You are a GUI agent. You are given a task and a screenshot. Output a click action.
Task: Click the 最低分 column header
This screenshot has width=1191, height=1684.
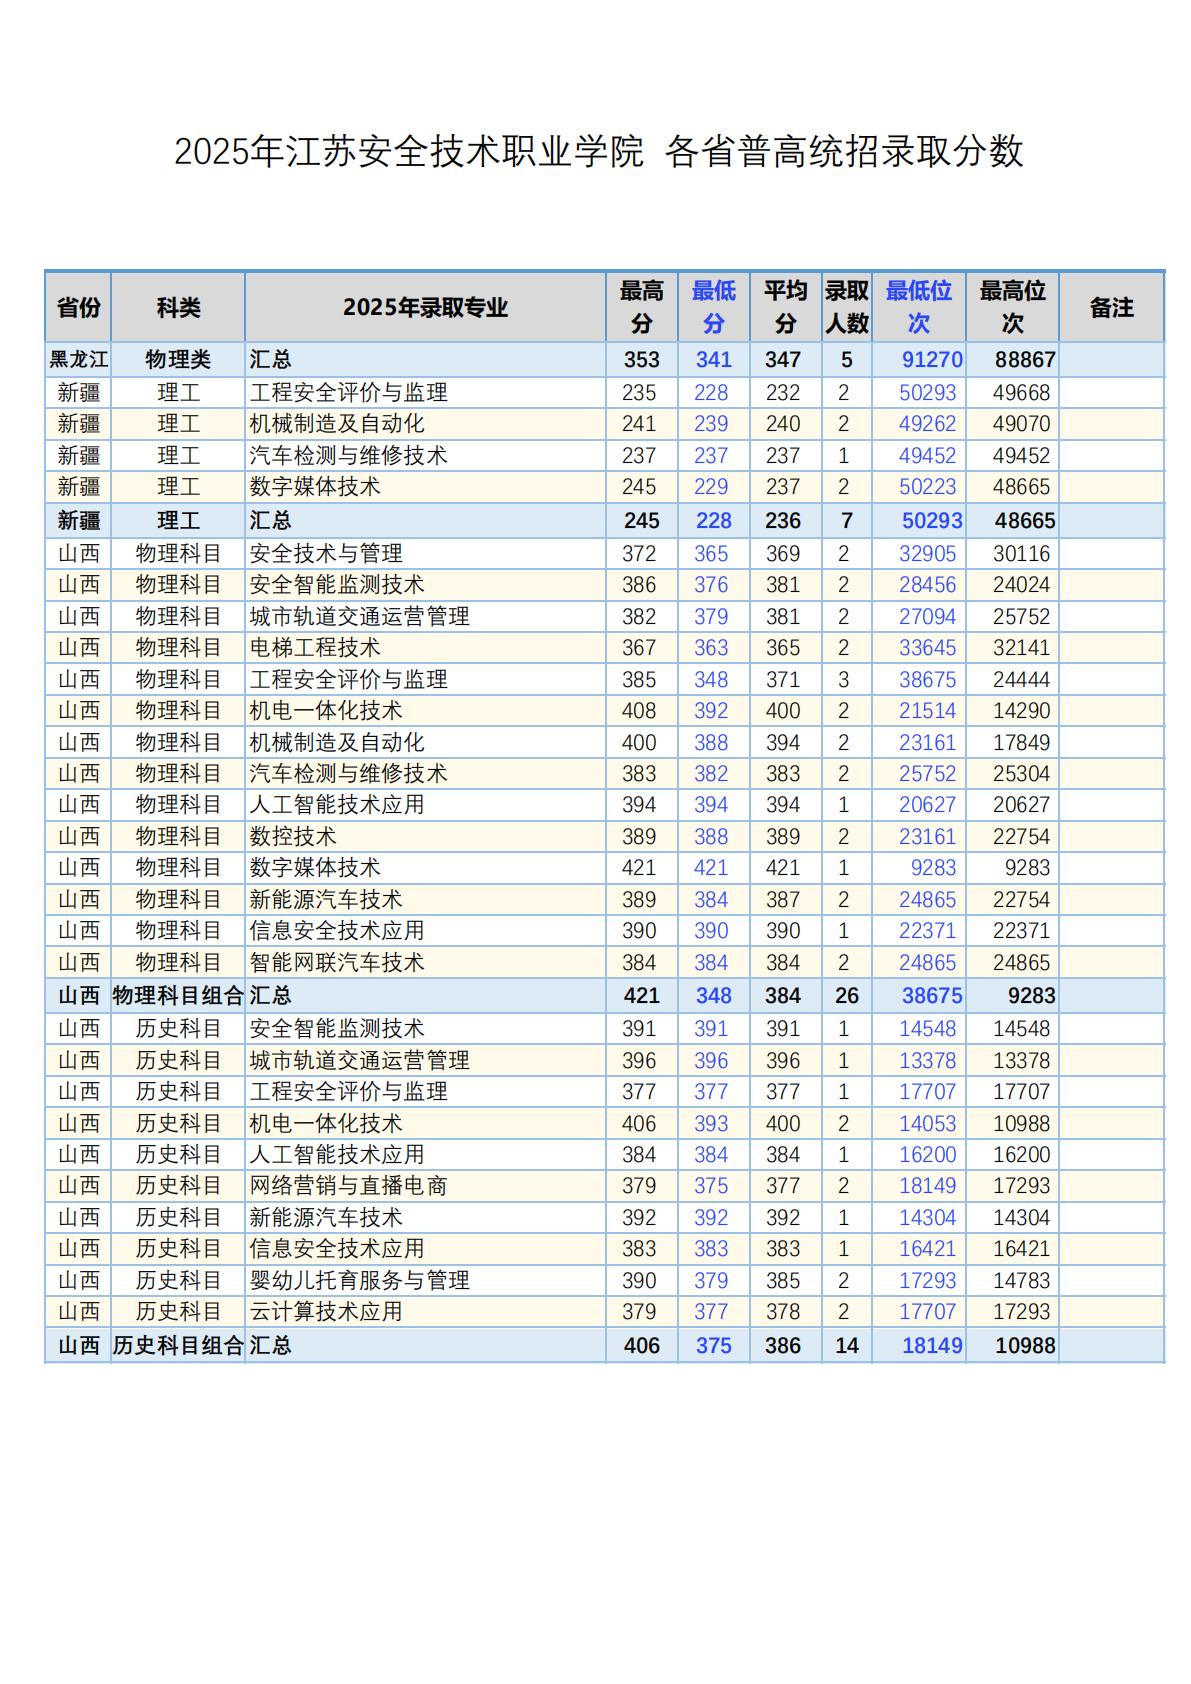(714, 307)
